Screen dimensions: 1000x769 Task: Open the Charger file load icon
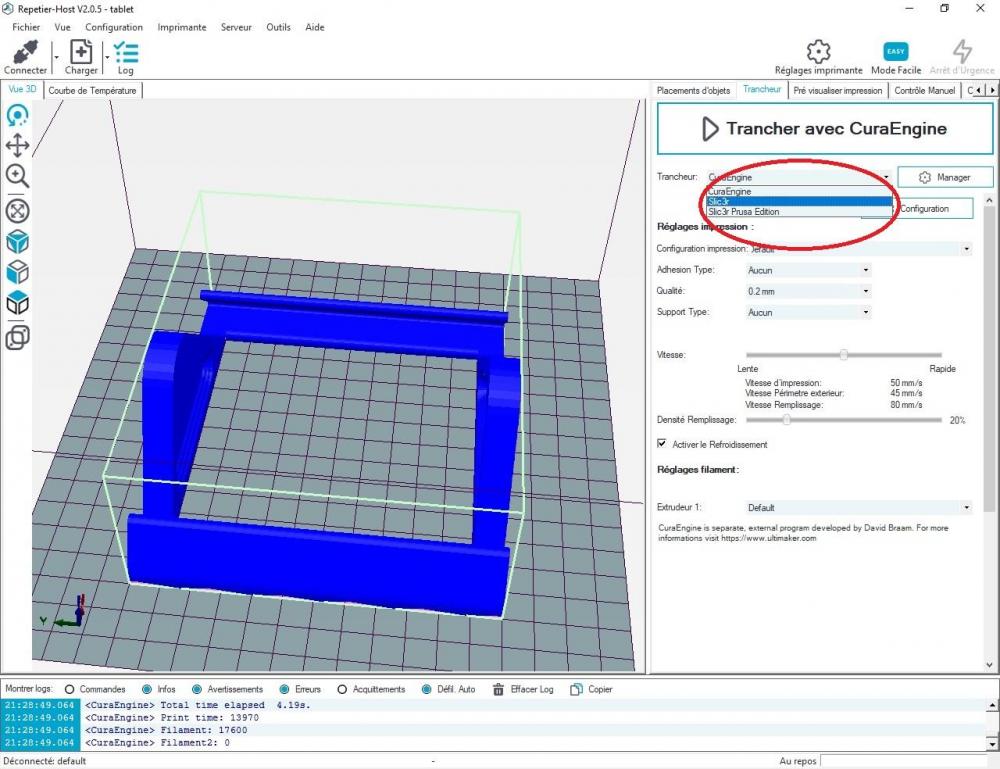81,52
